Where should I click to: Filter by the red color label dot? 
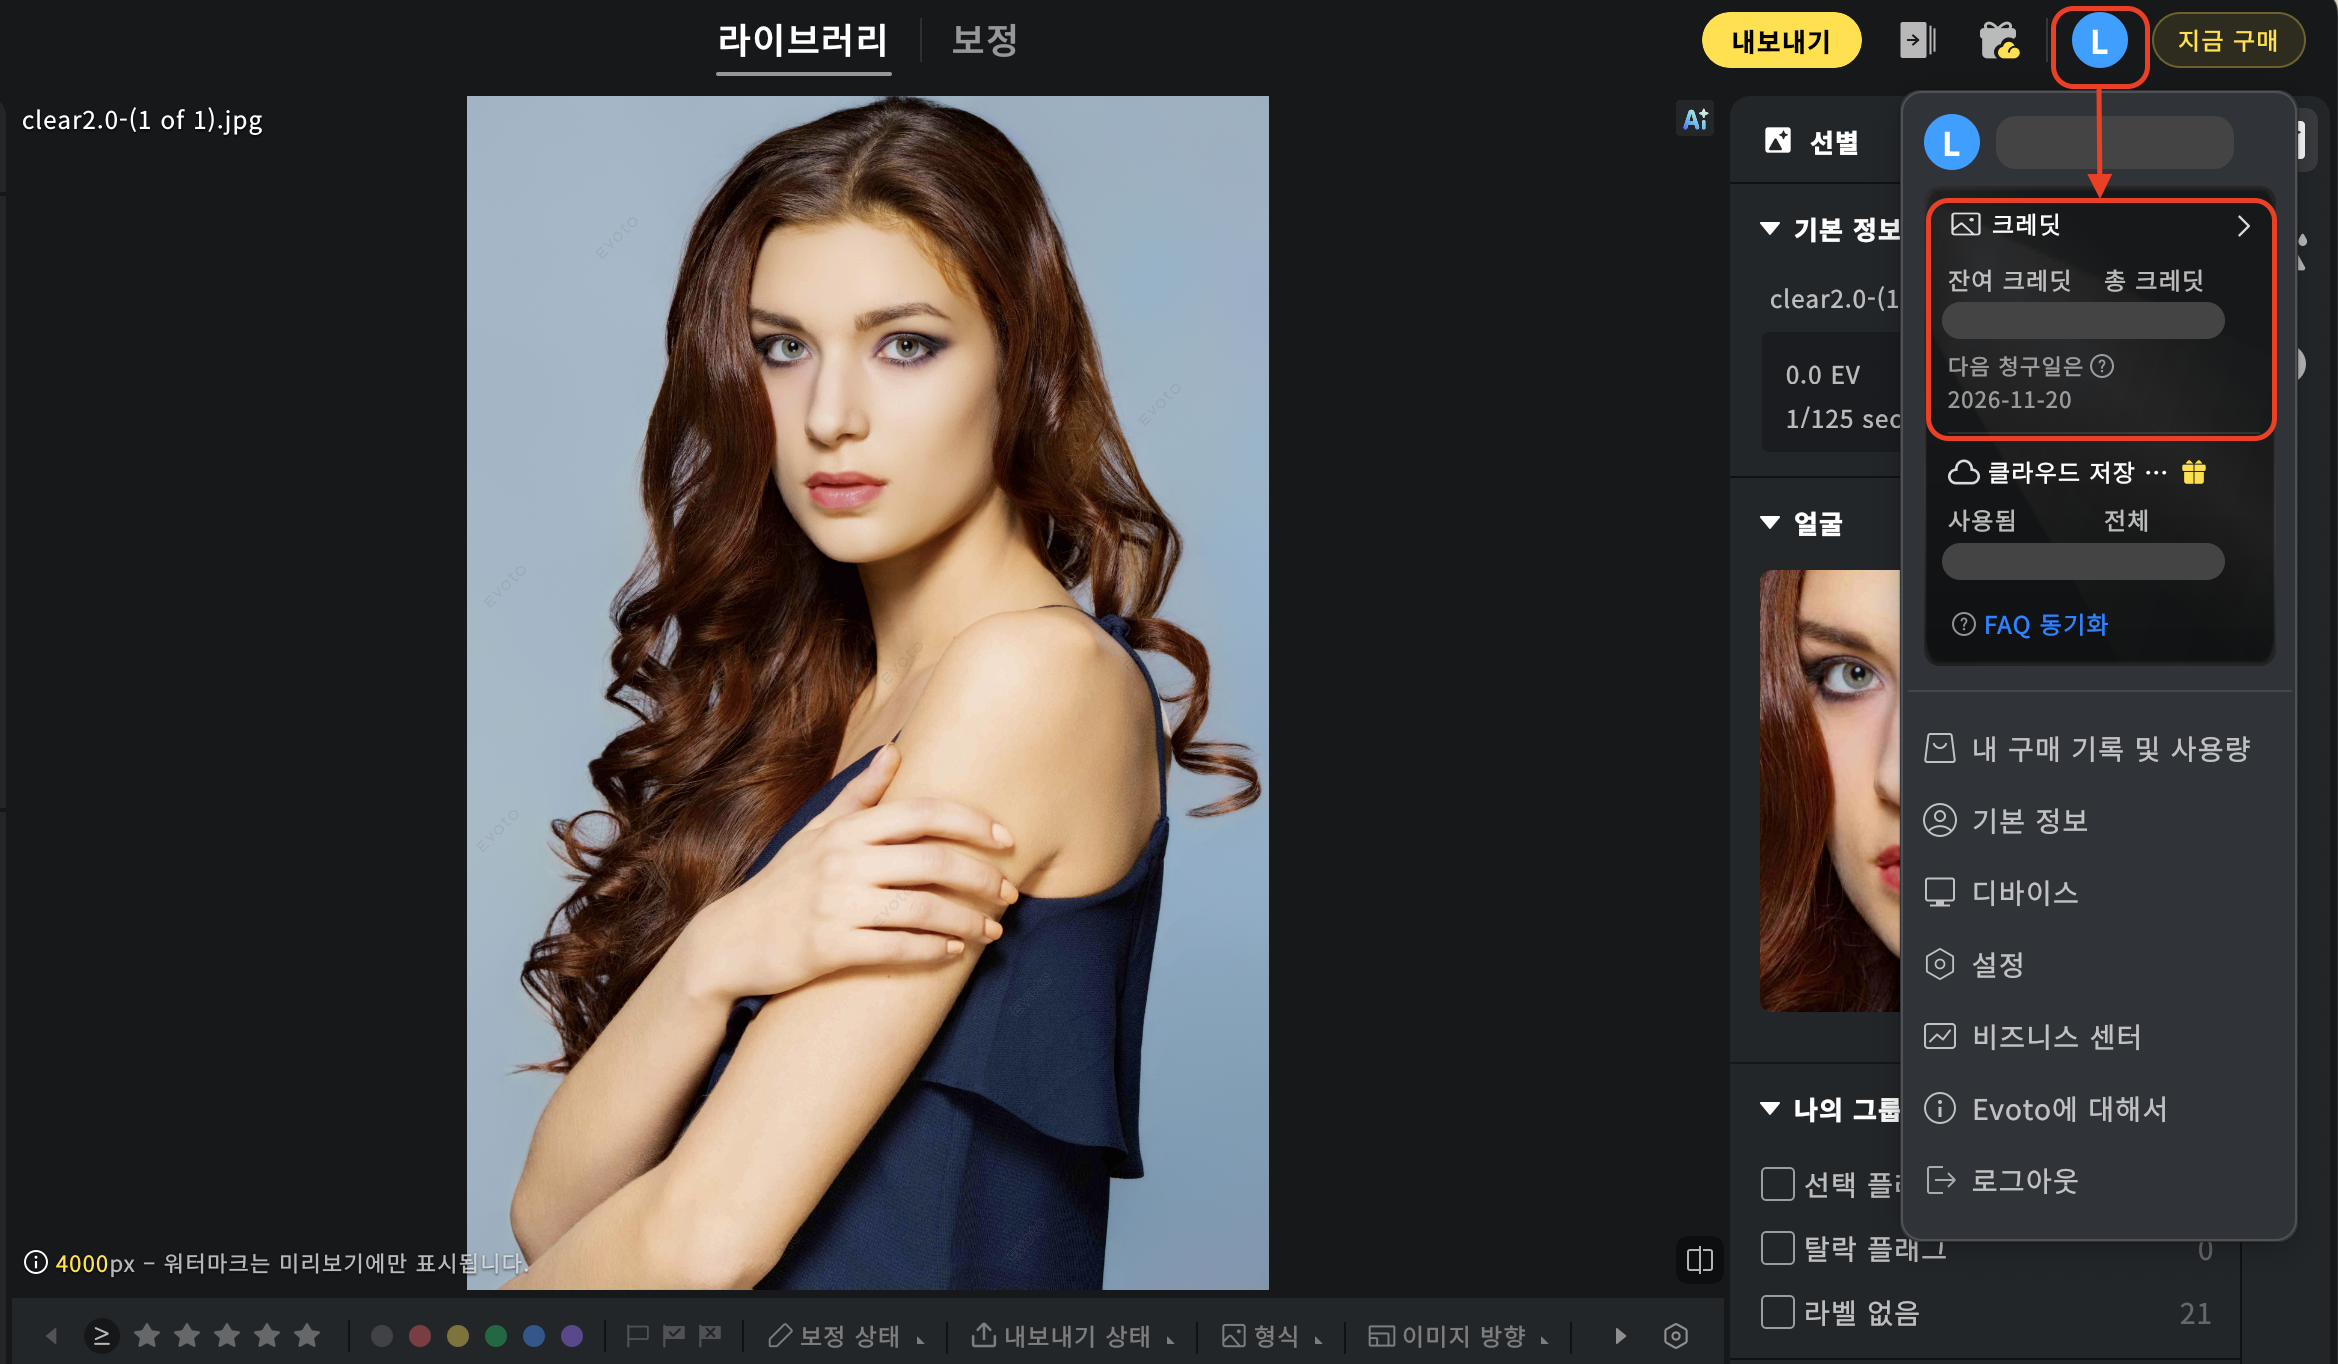pyautogui.click(x=420, y=1335)
